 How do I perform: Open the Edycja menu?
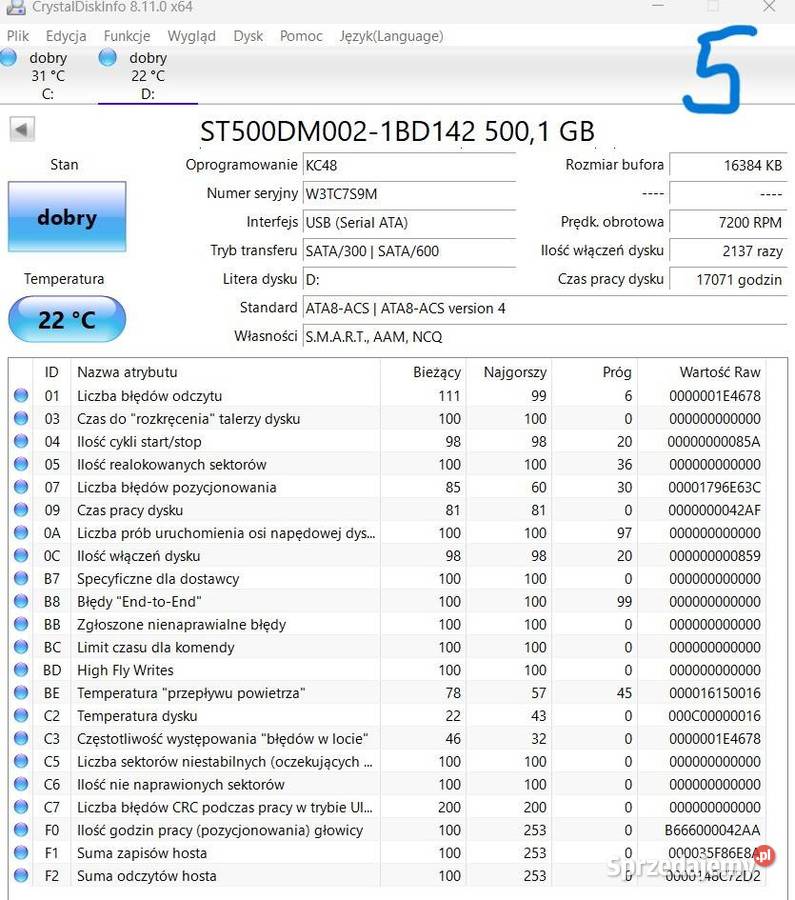pyautogui.click(x=66, y=36)
